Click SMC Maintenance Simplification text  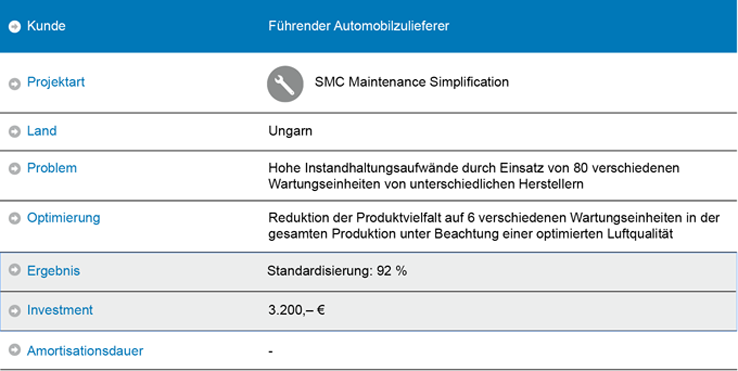pos(412,82)
